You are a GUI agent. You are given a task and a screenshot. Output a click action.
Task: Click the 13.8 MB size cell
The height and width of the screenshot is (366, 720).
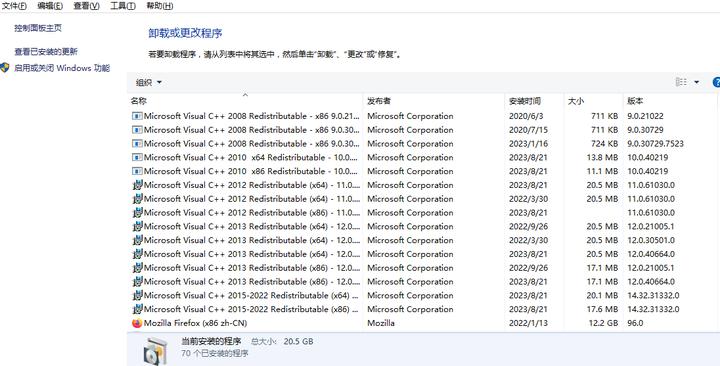click(602, 158)
